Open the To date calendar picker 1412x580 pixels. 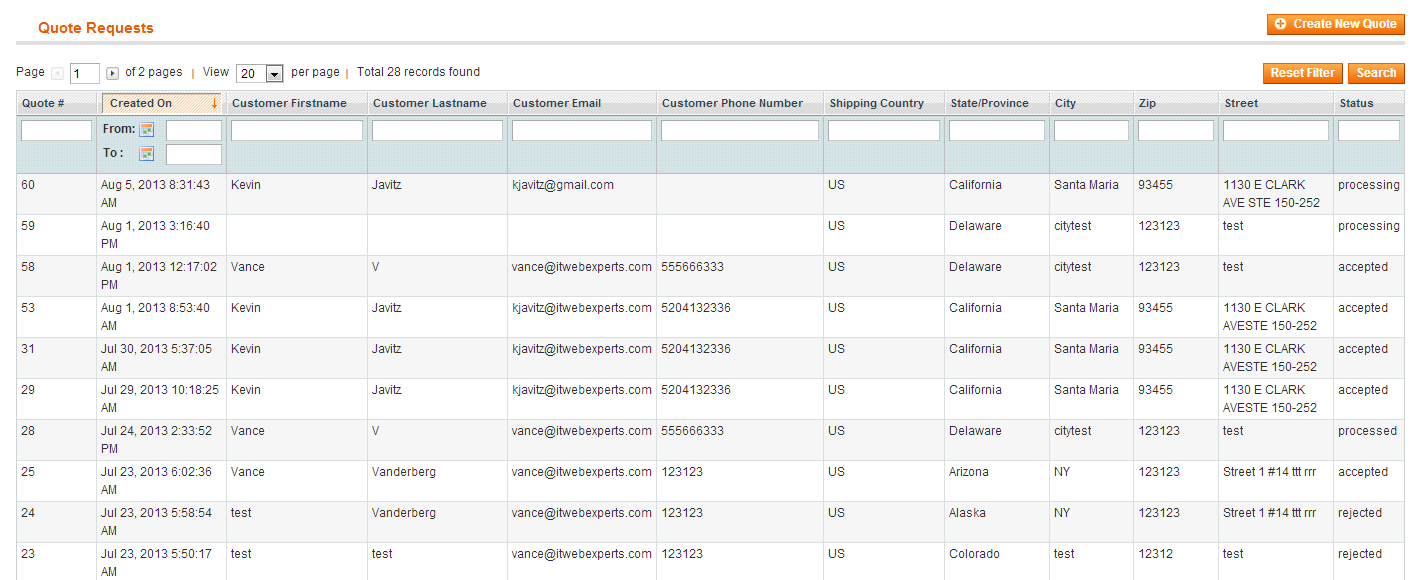tap(146, 154)
